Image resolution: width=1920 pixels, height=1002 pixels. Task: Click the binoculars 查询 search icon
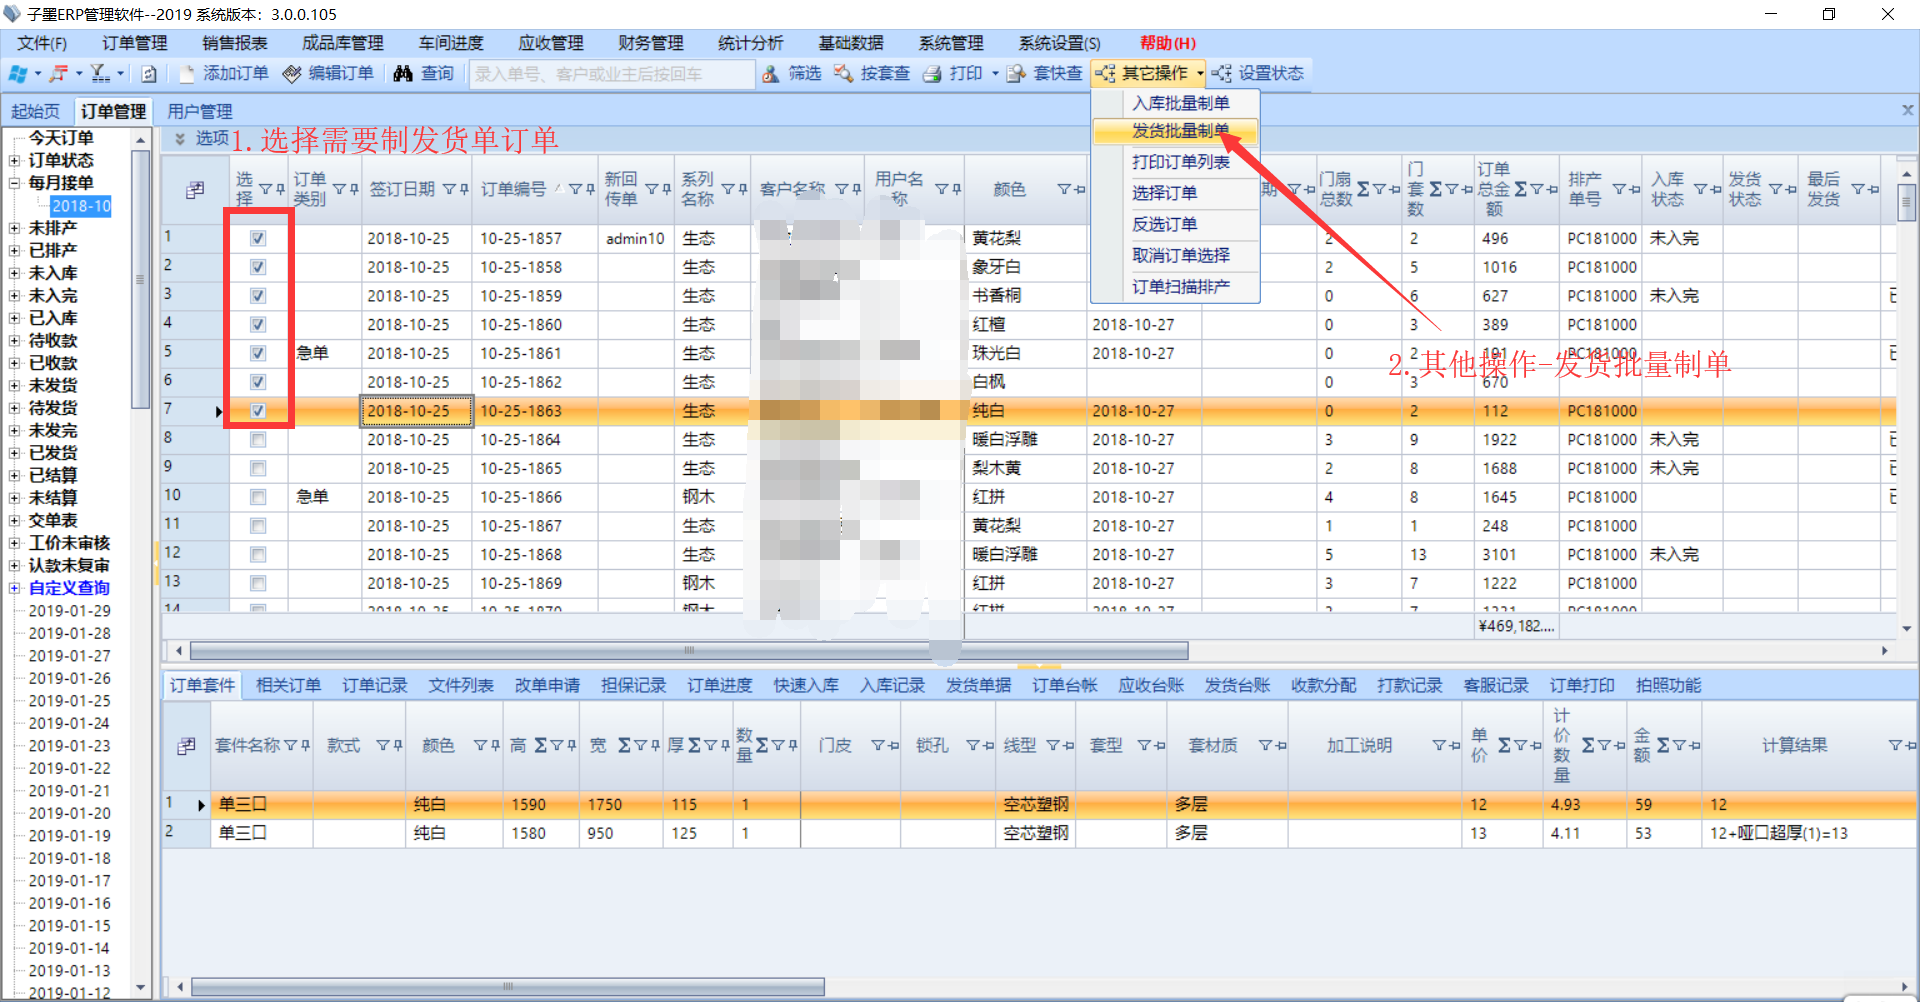point(403,74)
